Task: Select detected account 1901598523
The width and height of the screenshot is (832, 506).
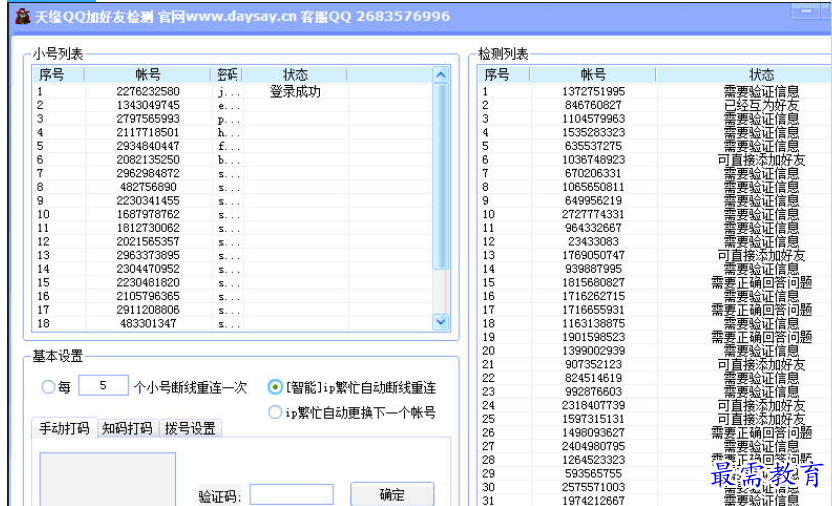Action: click(x=593, y=337)
